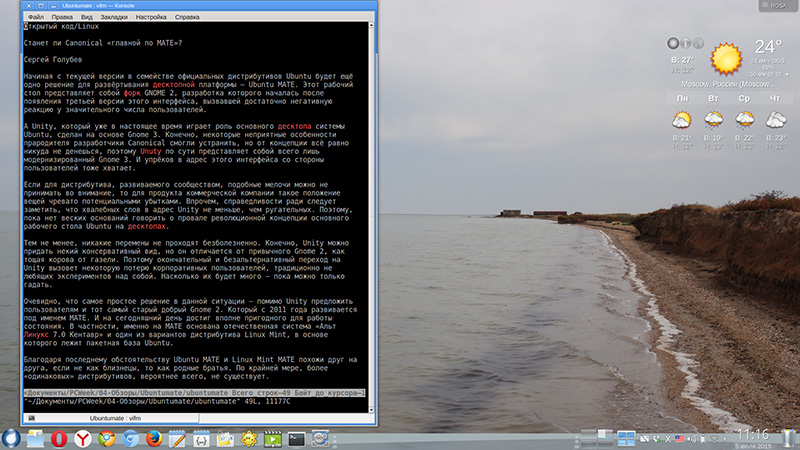Open the notepad with pencil editor icon
Viewport: 800px width, 450px height.
coord(178,439)
